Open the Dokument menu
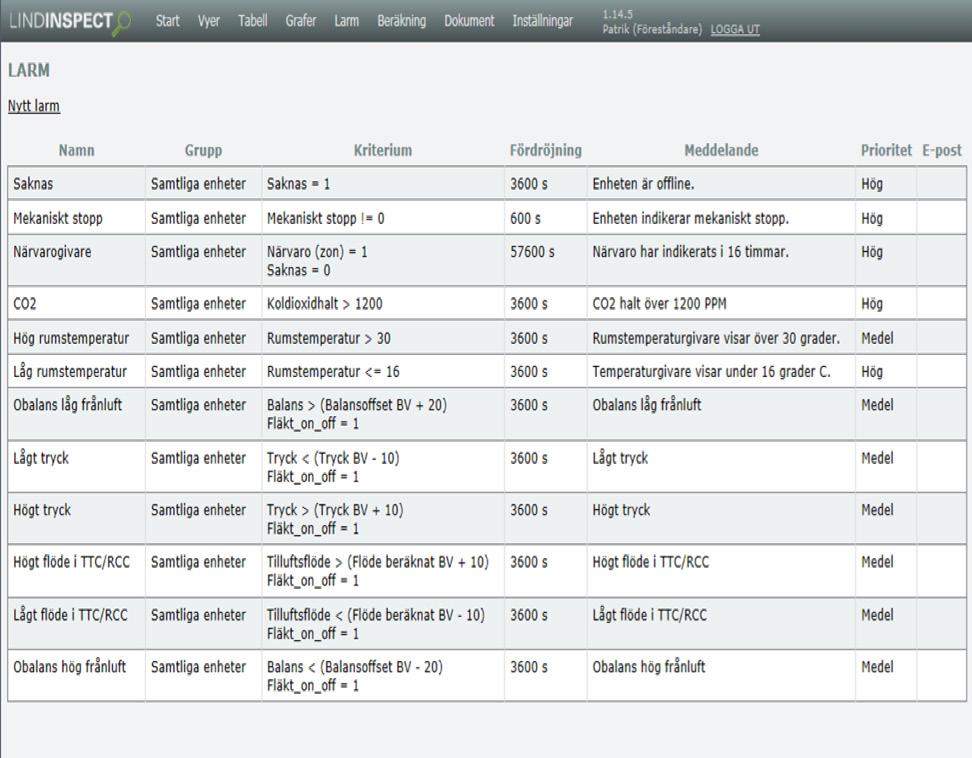Image resolution: width=972 pixels, height=758 pixels. [469, 21]
